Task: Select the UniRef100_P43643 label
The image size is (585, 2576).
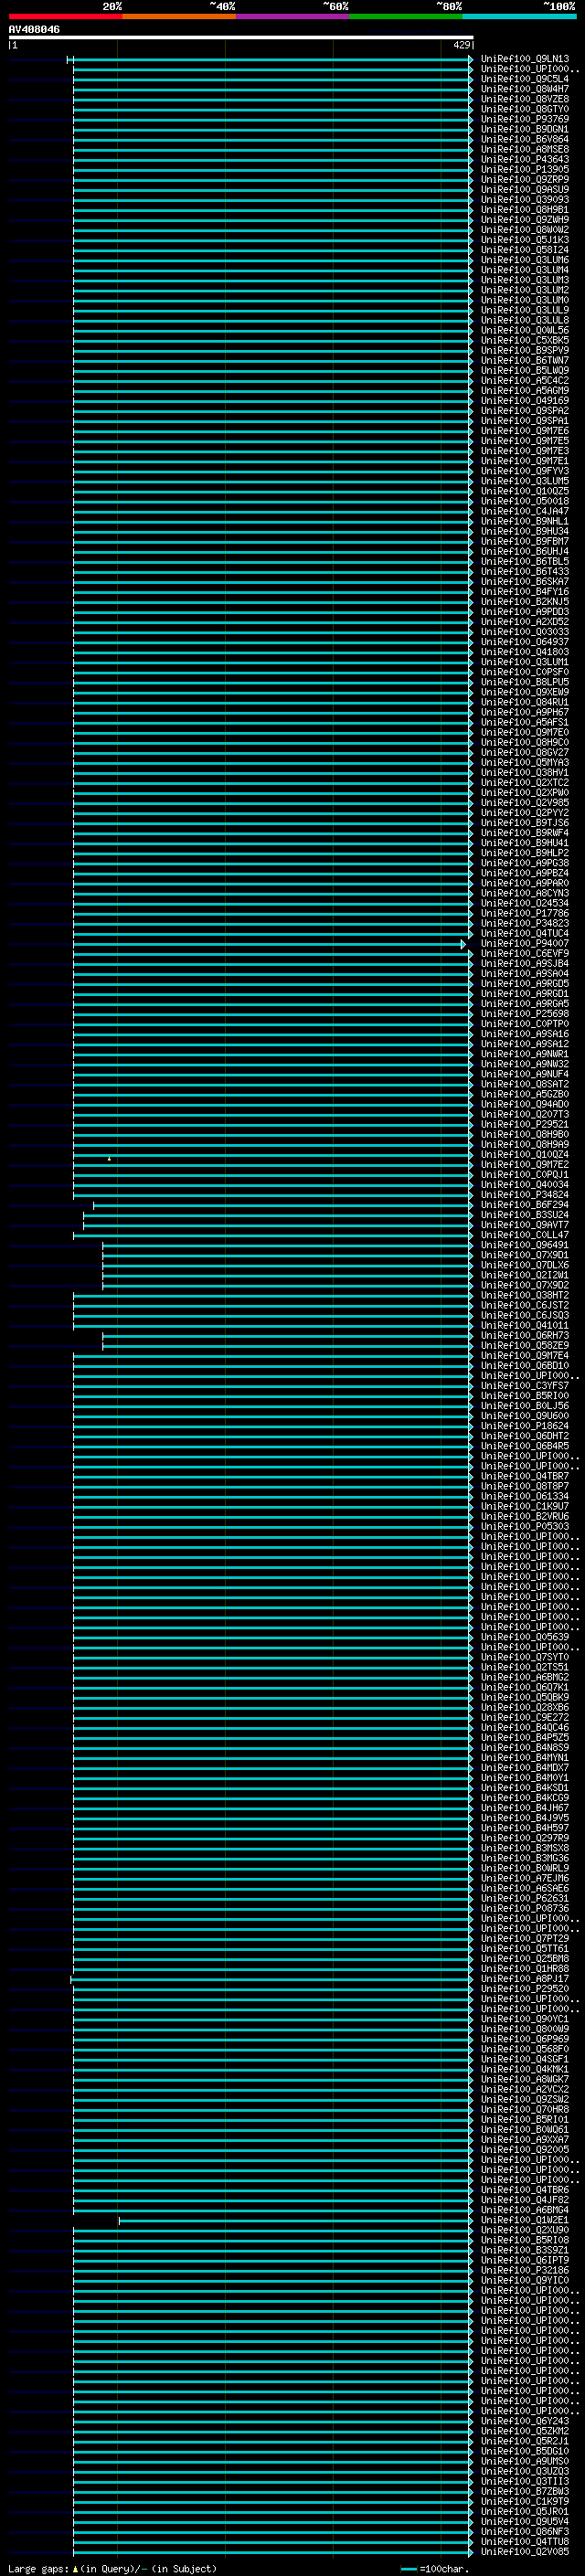Action: [525, 159]
